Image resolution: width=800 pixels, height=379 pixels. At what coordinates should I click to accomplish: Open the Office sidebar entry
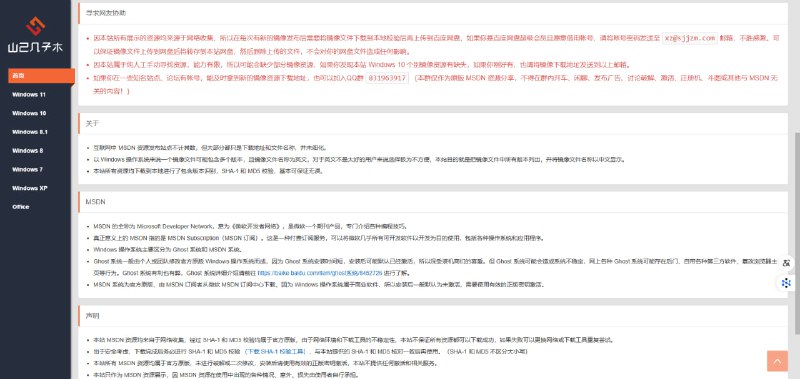(21, 207)
